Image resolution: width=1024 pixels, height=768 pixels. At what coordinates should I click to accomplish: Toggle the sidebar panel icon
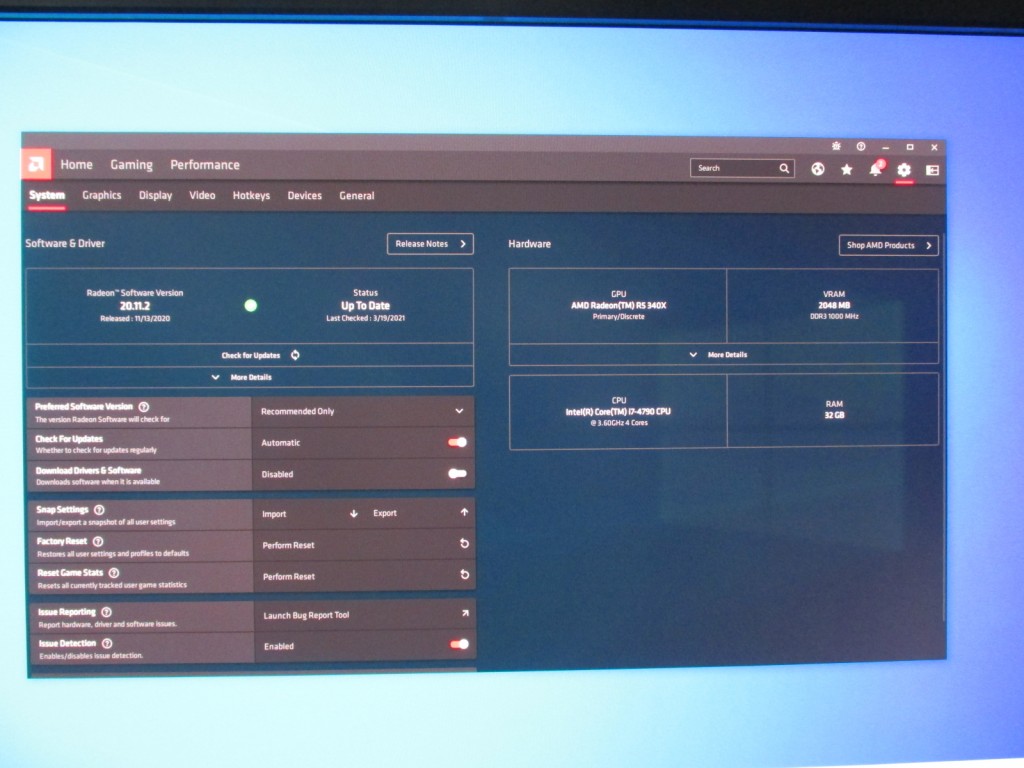[933, 170]
